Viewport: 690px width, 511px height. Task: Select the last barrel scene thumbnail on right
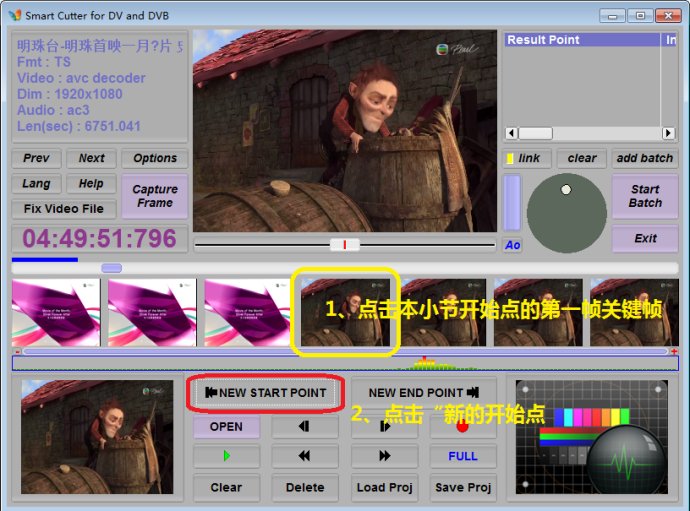(634, 312)
